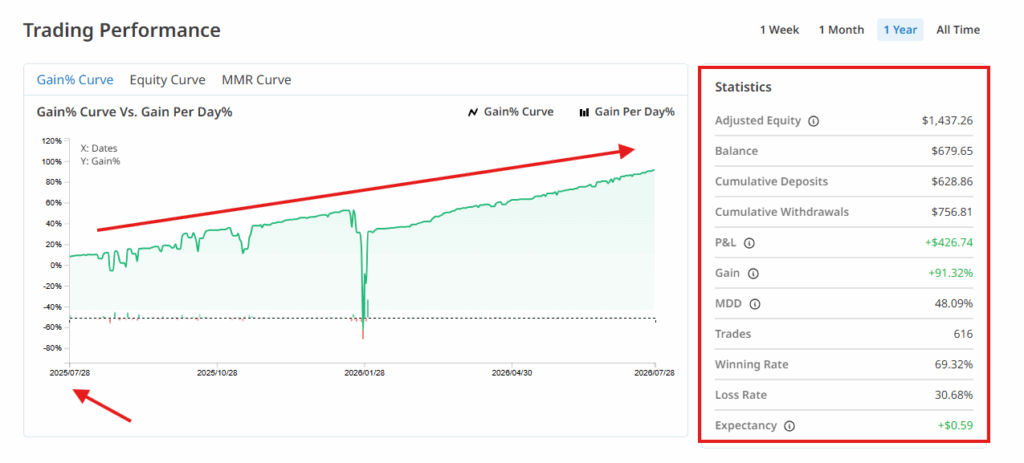Click the info icon beside Gain
The width and height of the screenshot is (1024, 463).
(x=753, y=274)
